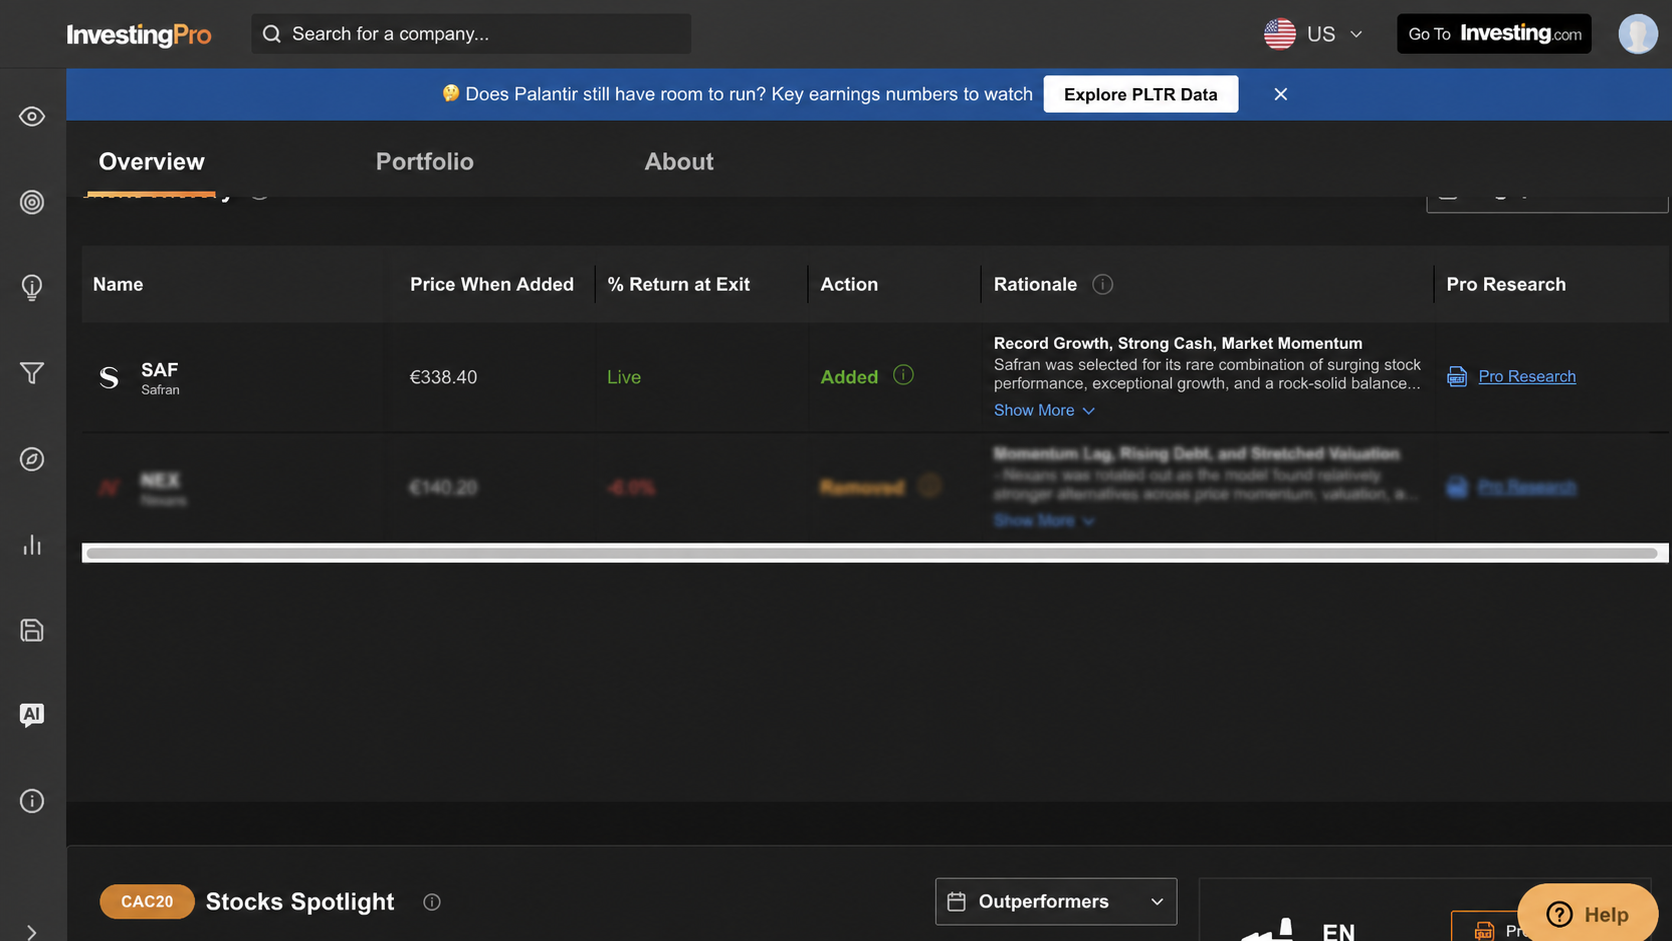Click the % Return at Exit header
This screenshot has width=1672, height=941.
click(x=679, y=285)
